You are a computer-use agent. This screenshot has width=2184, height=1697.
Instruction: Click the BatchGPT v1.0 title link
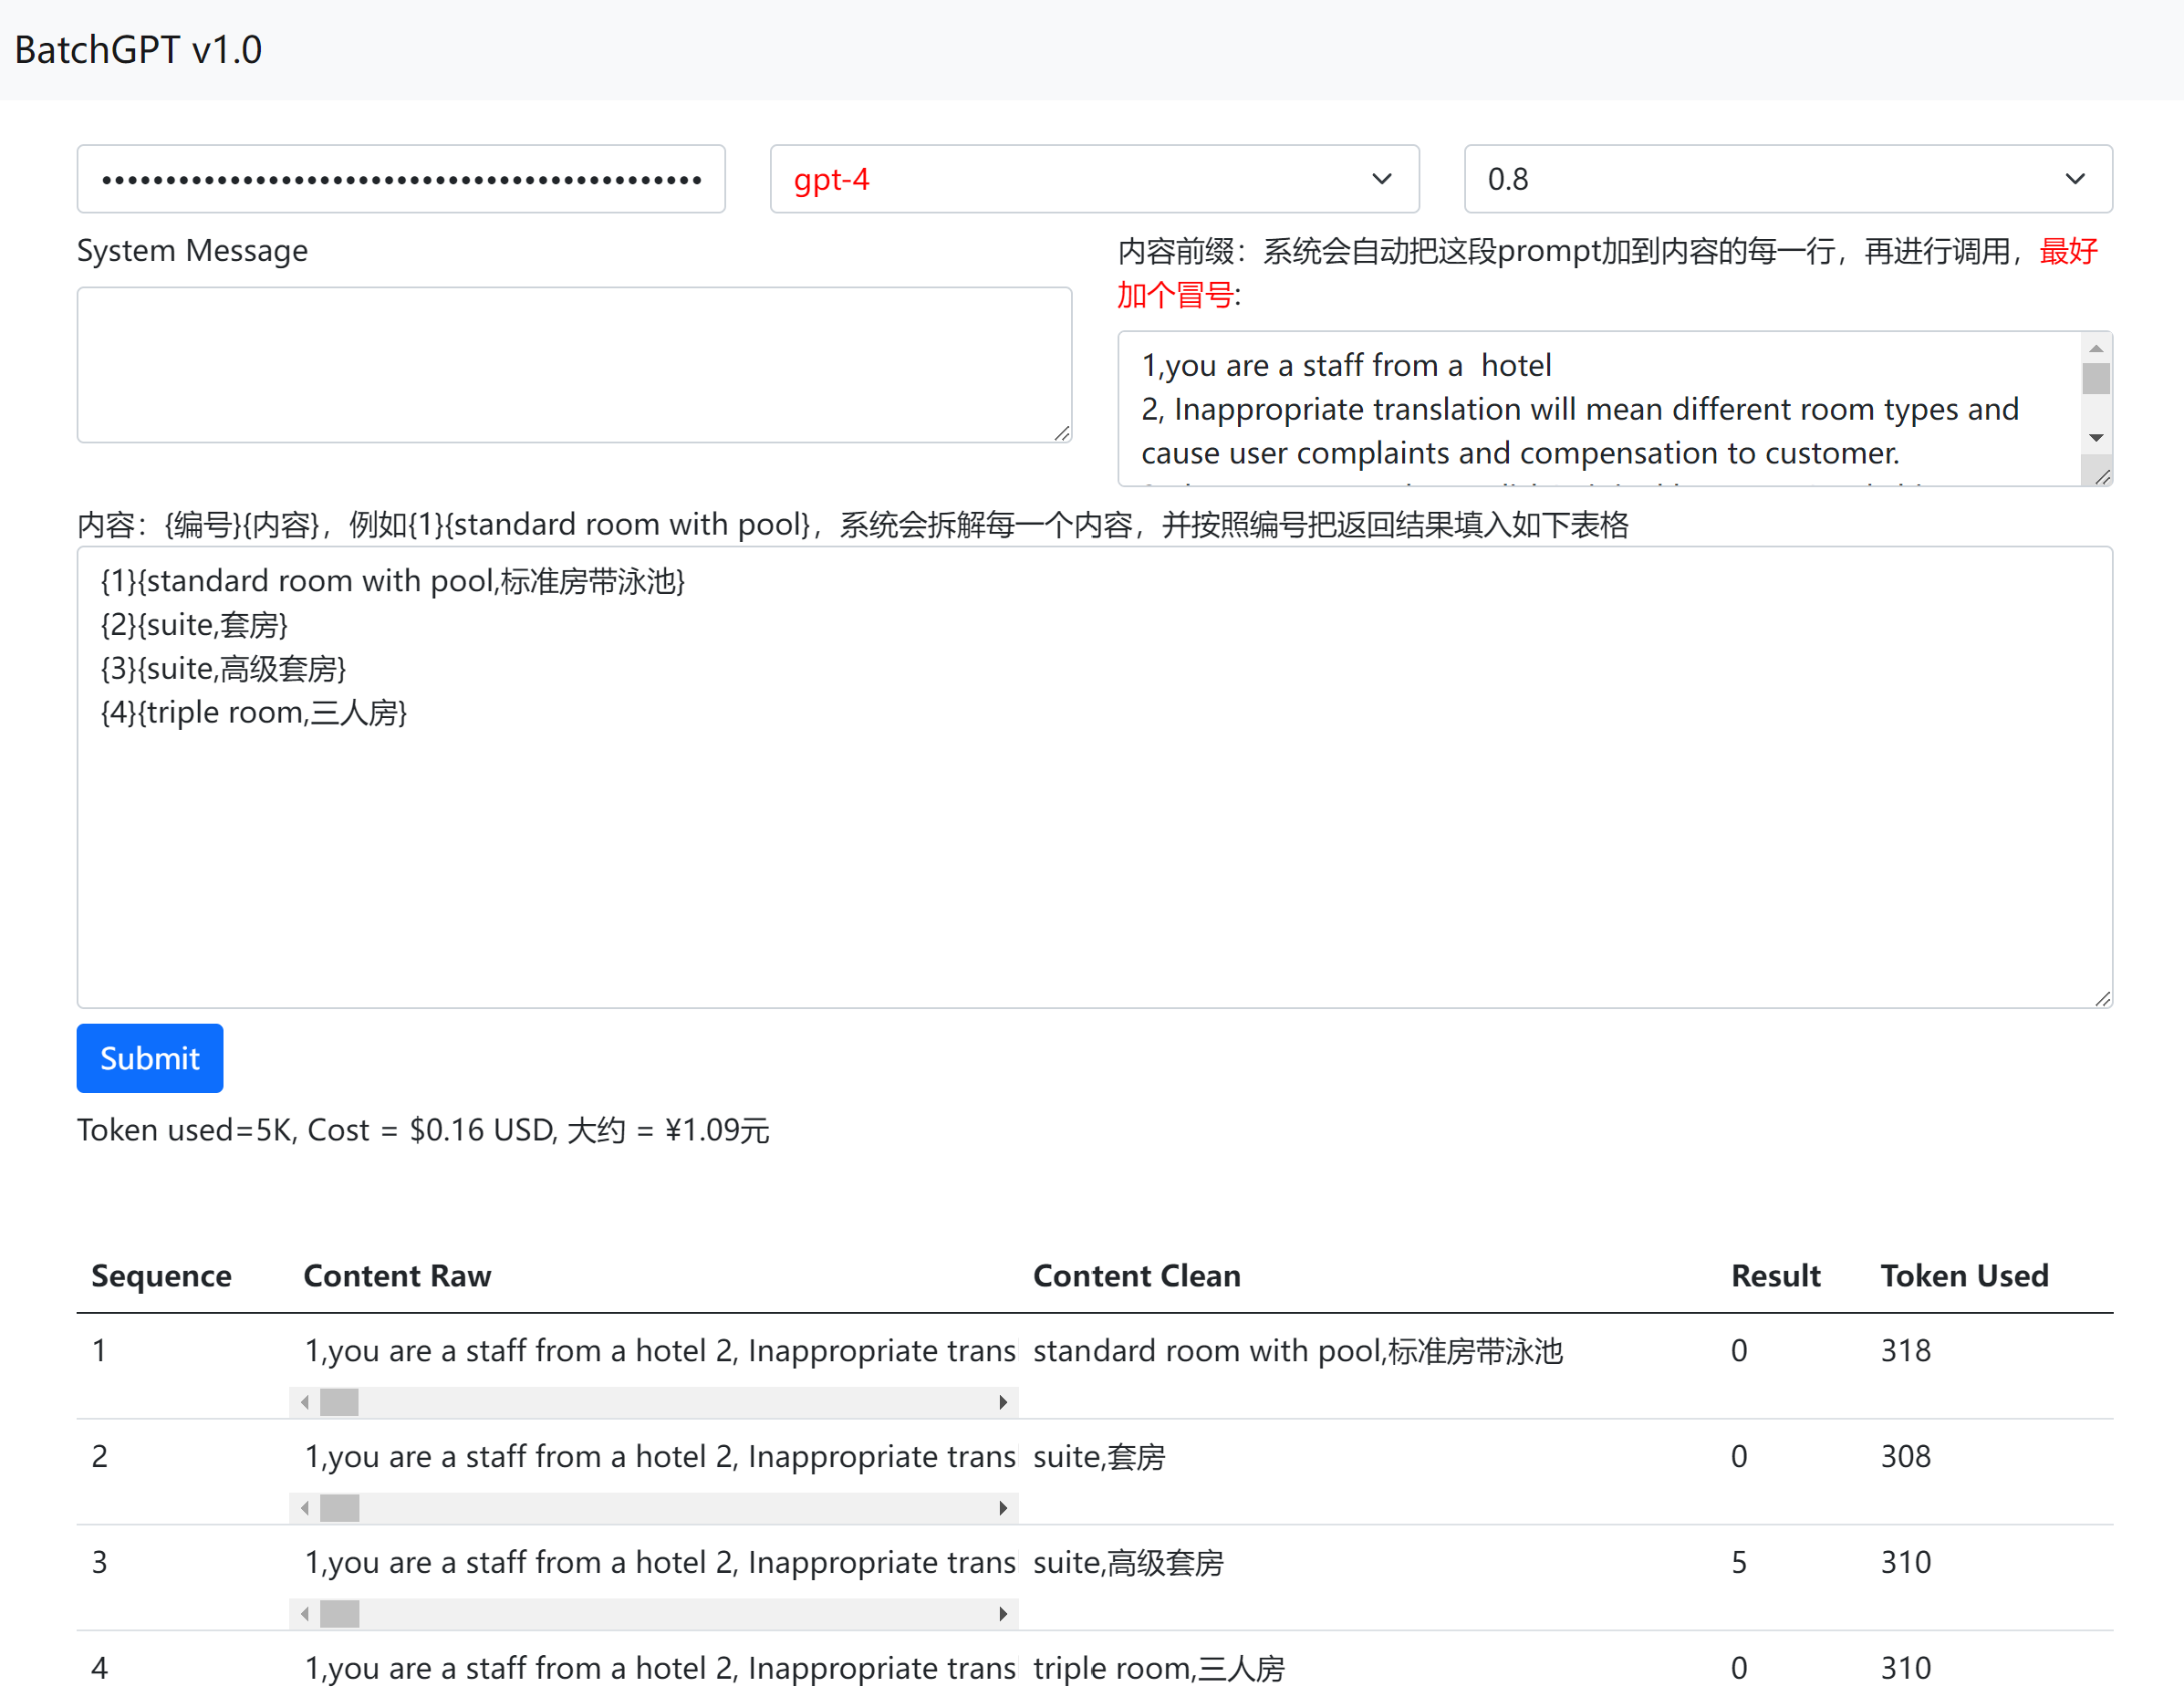pyautogui.click(x=138, y=50)
